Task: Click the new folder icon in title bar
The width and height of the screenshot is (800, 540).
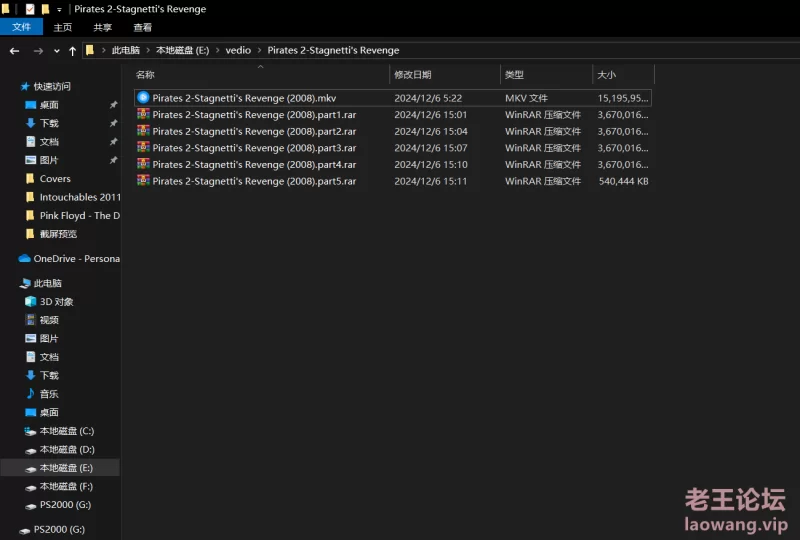Action: (x=45, y=9)
